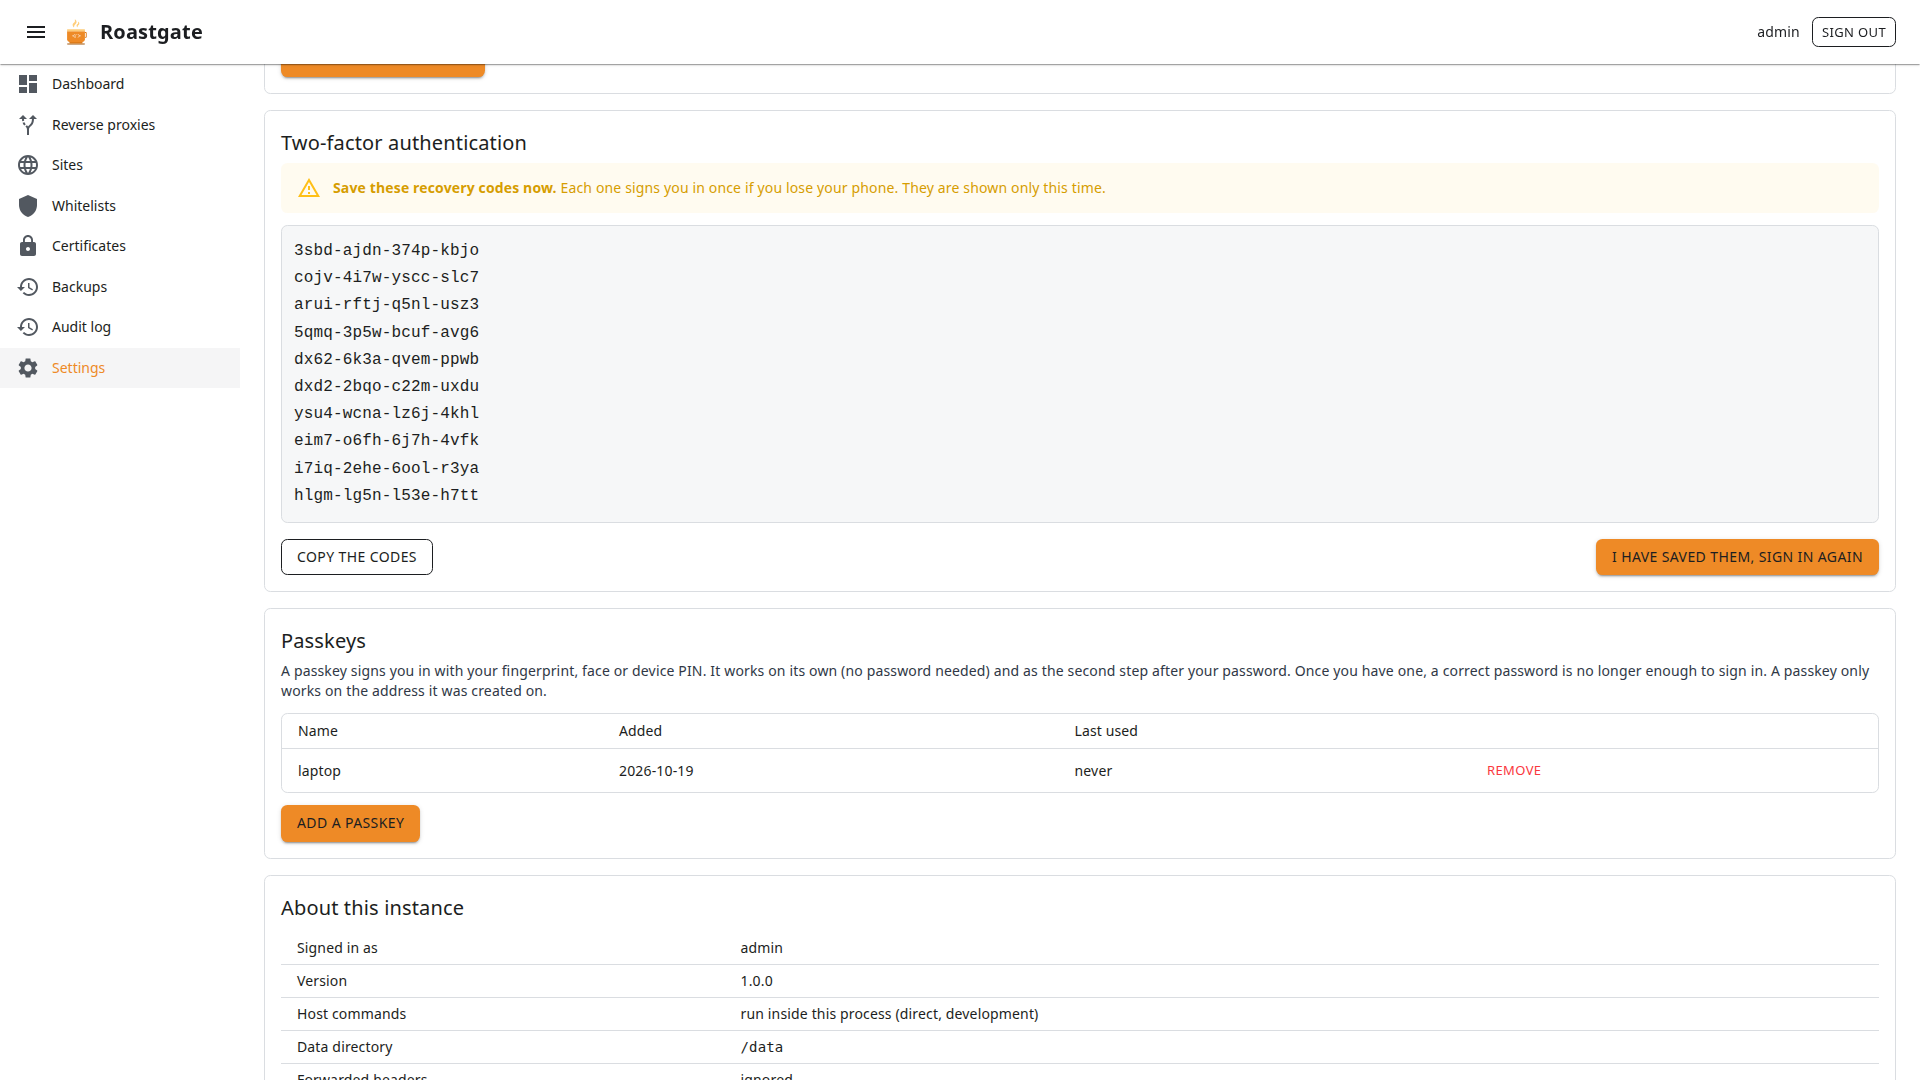Image resolution: width=1920 pixels, height=1080 pixels.
Task: Click the Version value 1.0.0
Action: tap(756, 981)
